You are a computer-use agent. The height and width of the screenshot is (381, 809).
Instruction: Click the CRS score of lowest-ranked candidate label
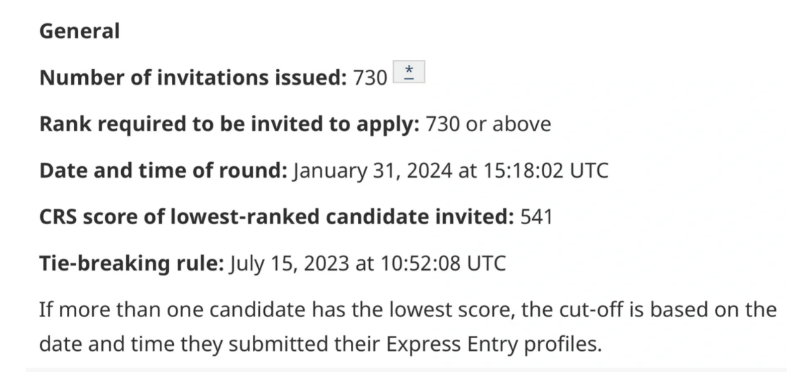coord(277,217)
